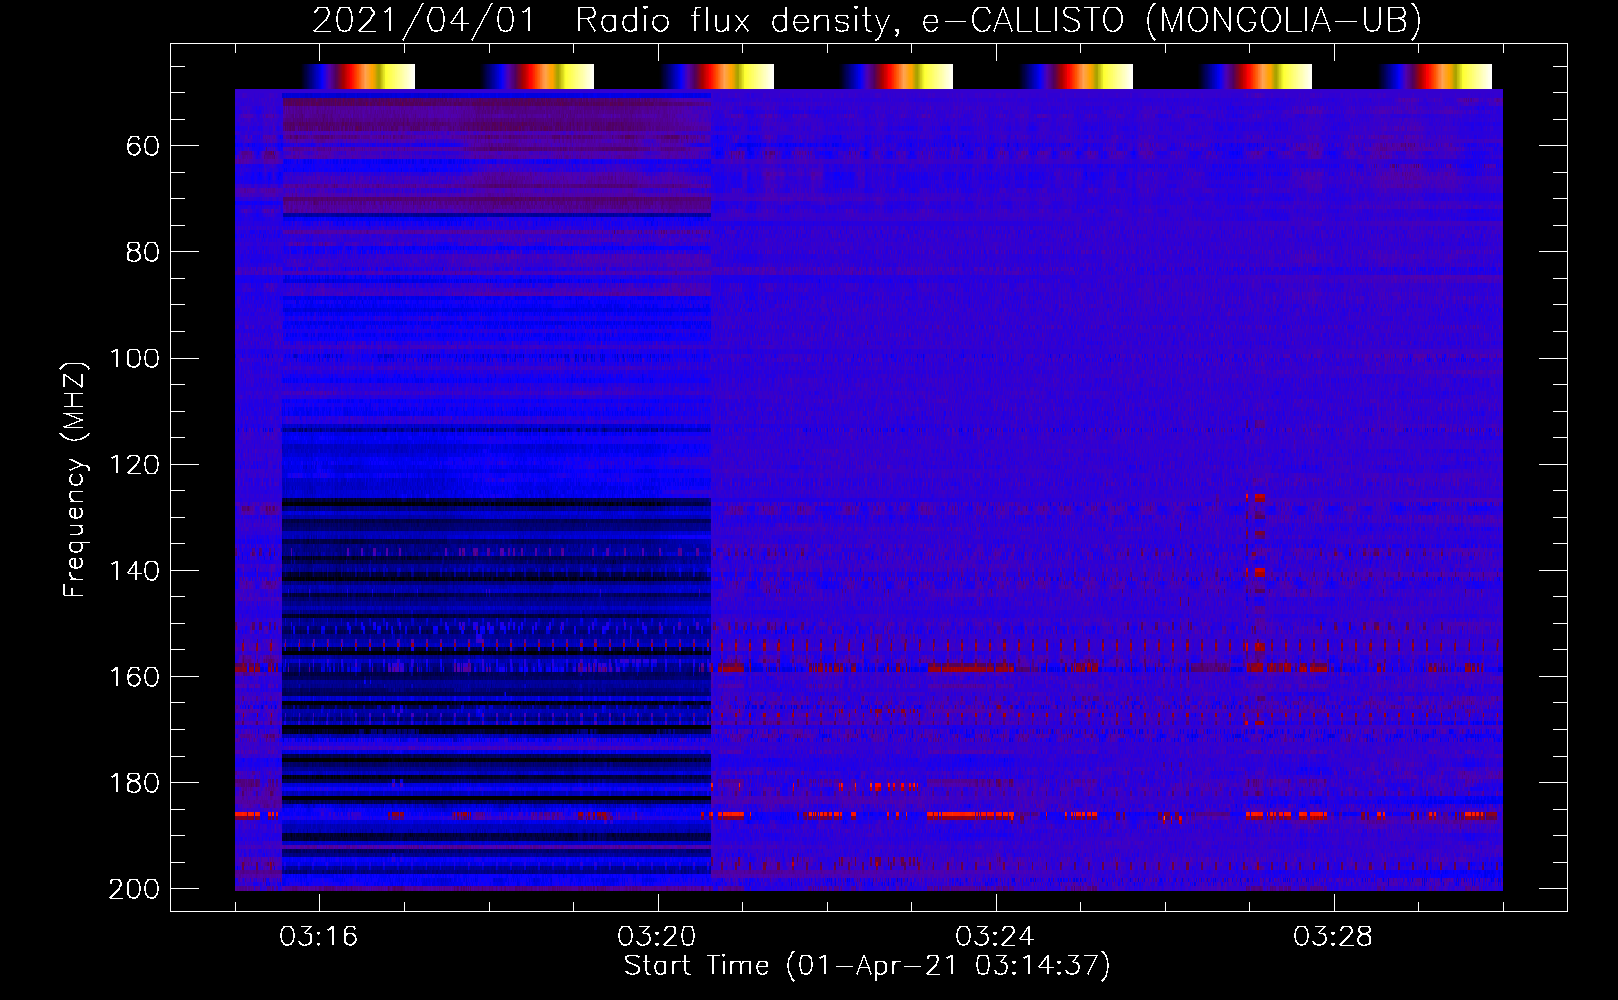Click the 80 MHz frequency label
The image size is (1618, 1000).
click(x=142, y=253)
